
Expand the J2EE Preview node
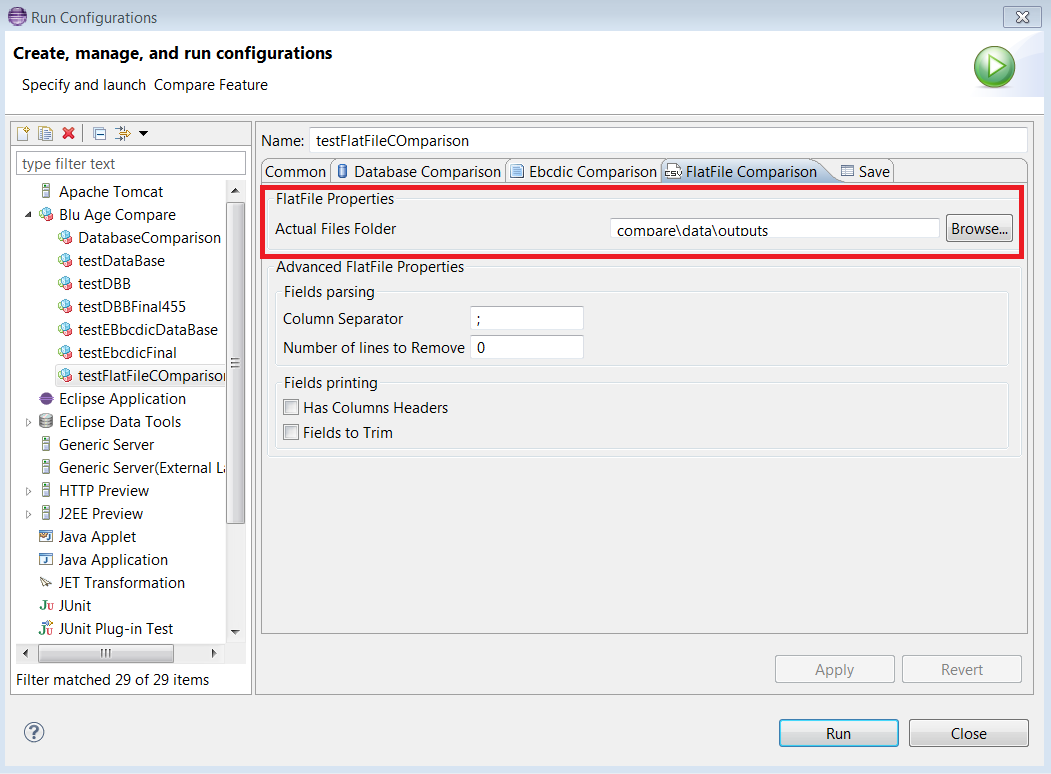[x=28, y=514]
